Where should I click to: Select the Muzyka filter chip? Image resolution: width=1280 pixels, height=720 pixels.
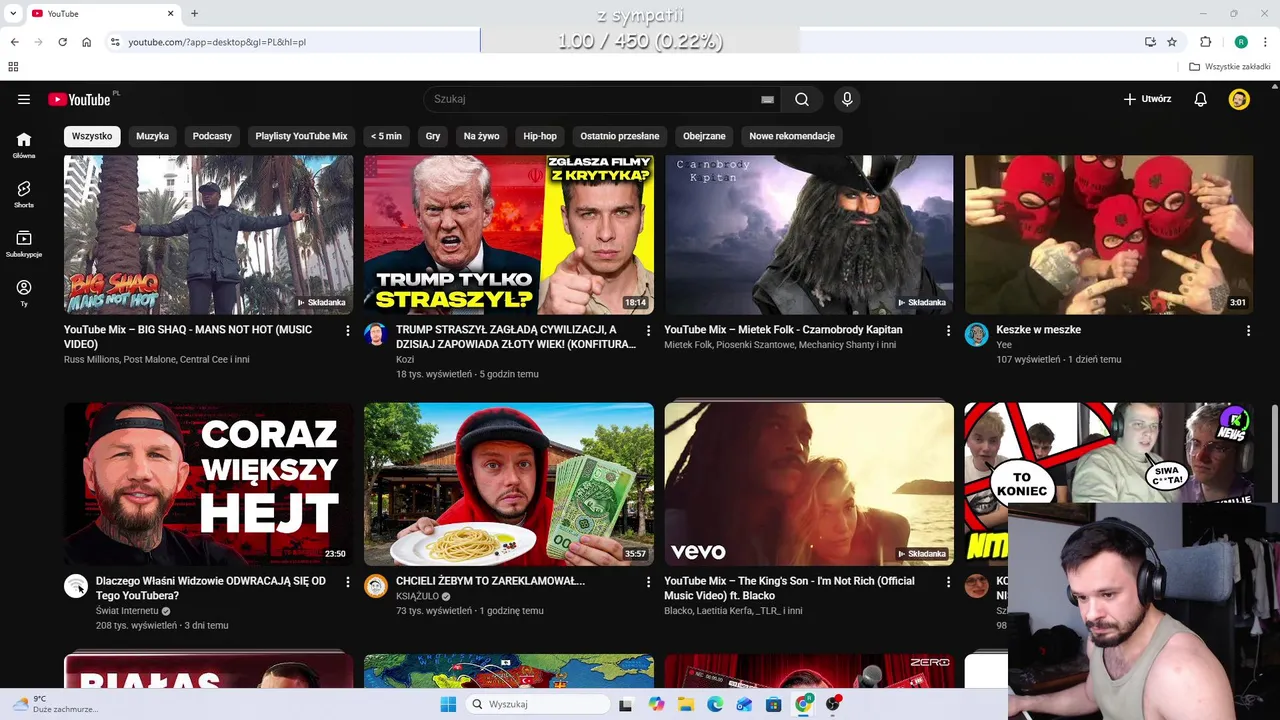click(x=152, y=136)
